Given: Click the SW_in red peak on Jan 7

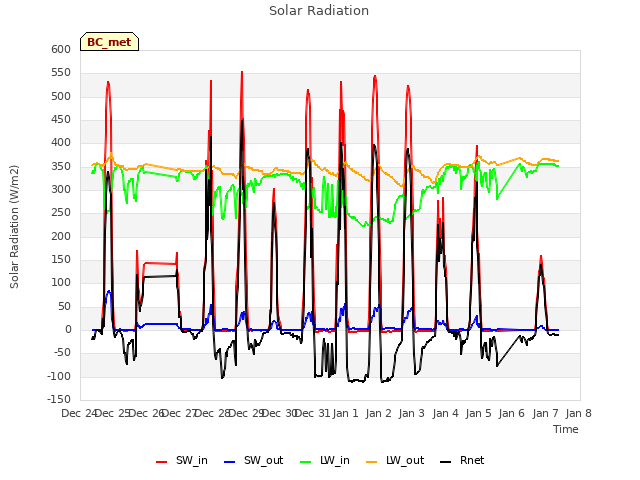Looking at the screenshot, I should pyautogui.click(x=541, y=258).
